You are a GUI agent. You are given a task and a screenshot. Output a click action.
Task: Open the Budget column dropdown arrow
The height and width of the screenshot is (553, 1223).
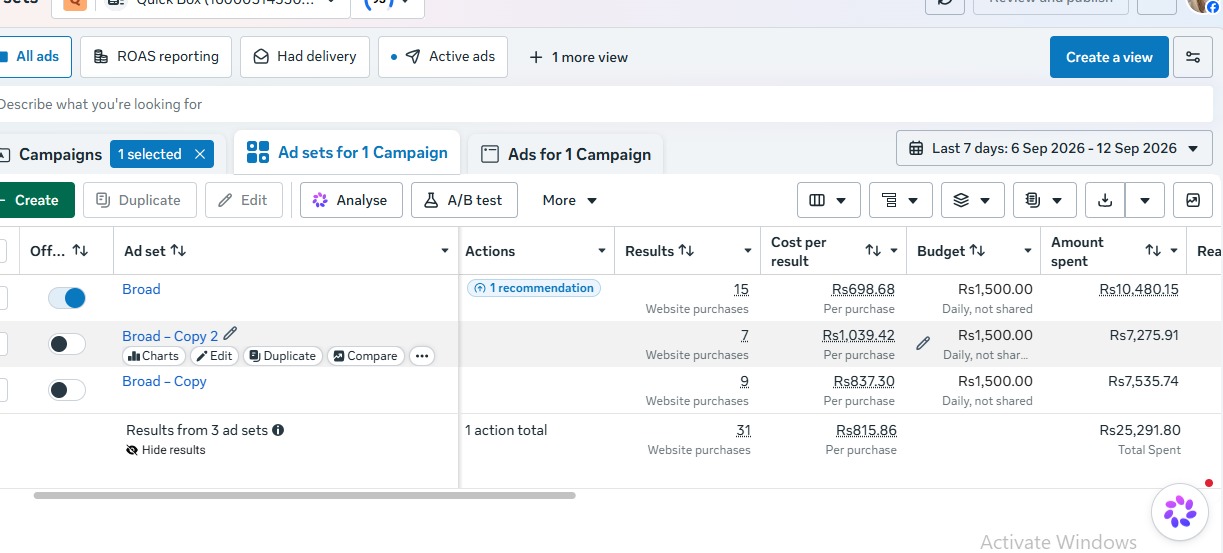coord(1028,251)
